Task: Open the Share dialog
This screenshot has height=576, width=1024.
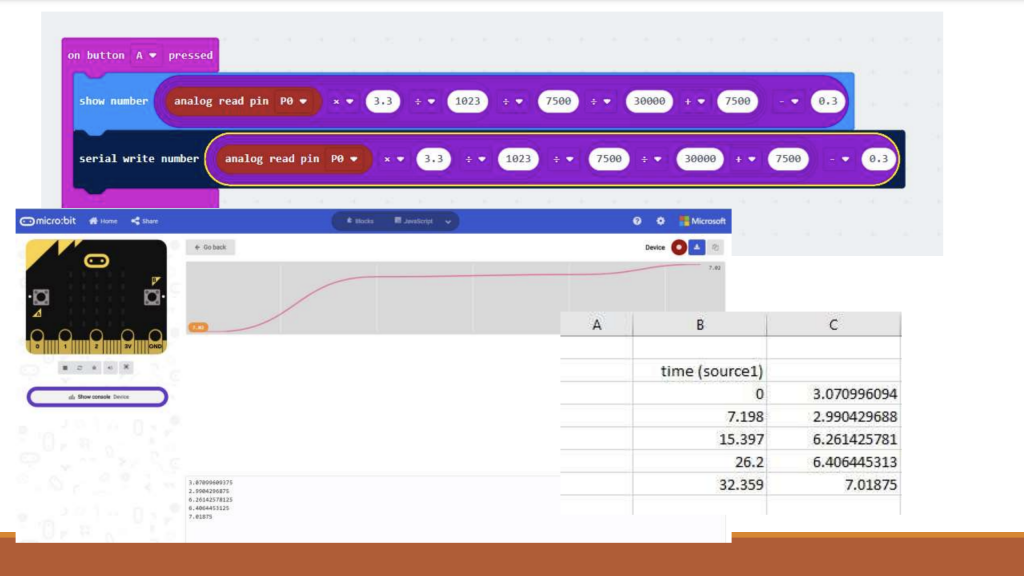Action: (144, 221)
